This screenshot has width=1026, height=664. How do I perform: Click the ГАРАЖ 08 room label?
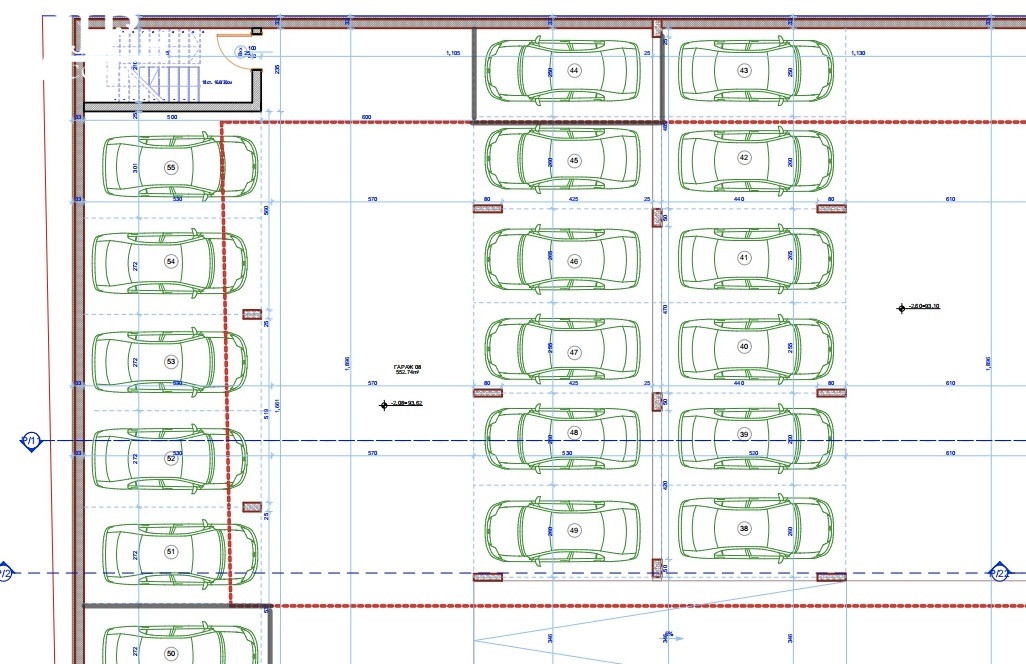pos(407,369)
